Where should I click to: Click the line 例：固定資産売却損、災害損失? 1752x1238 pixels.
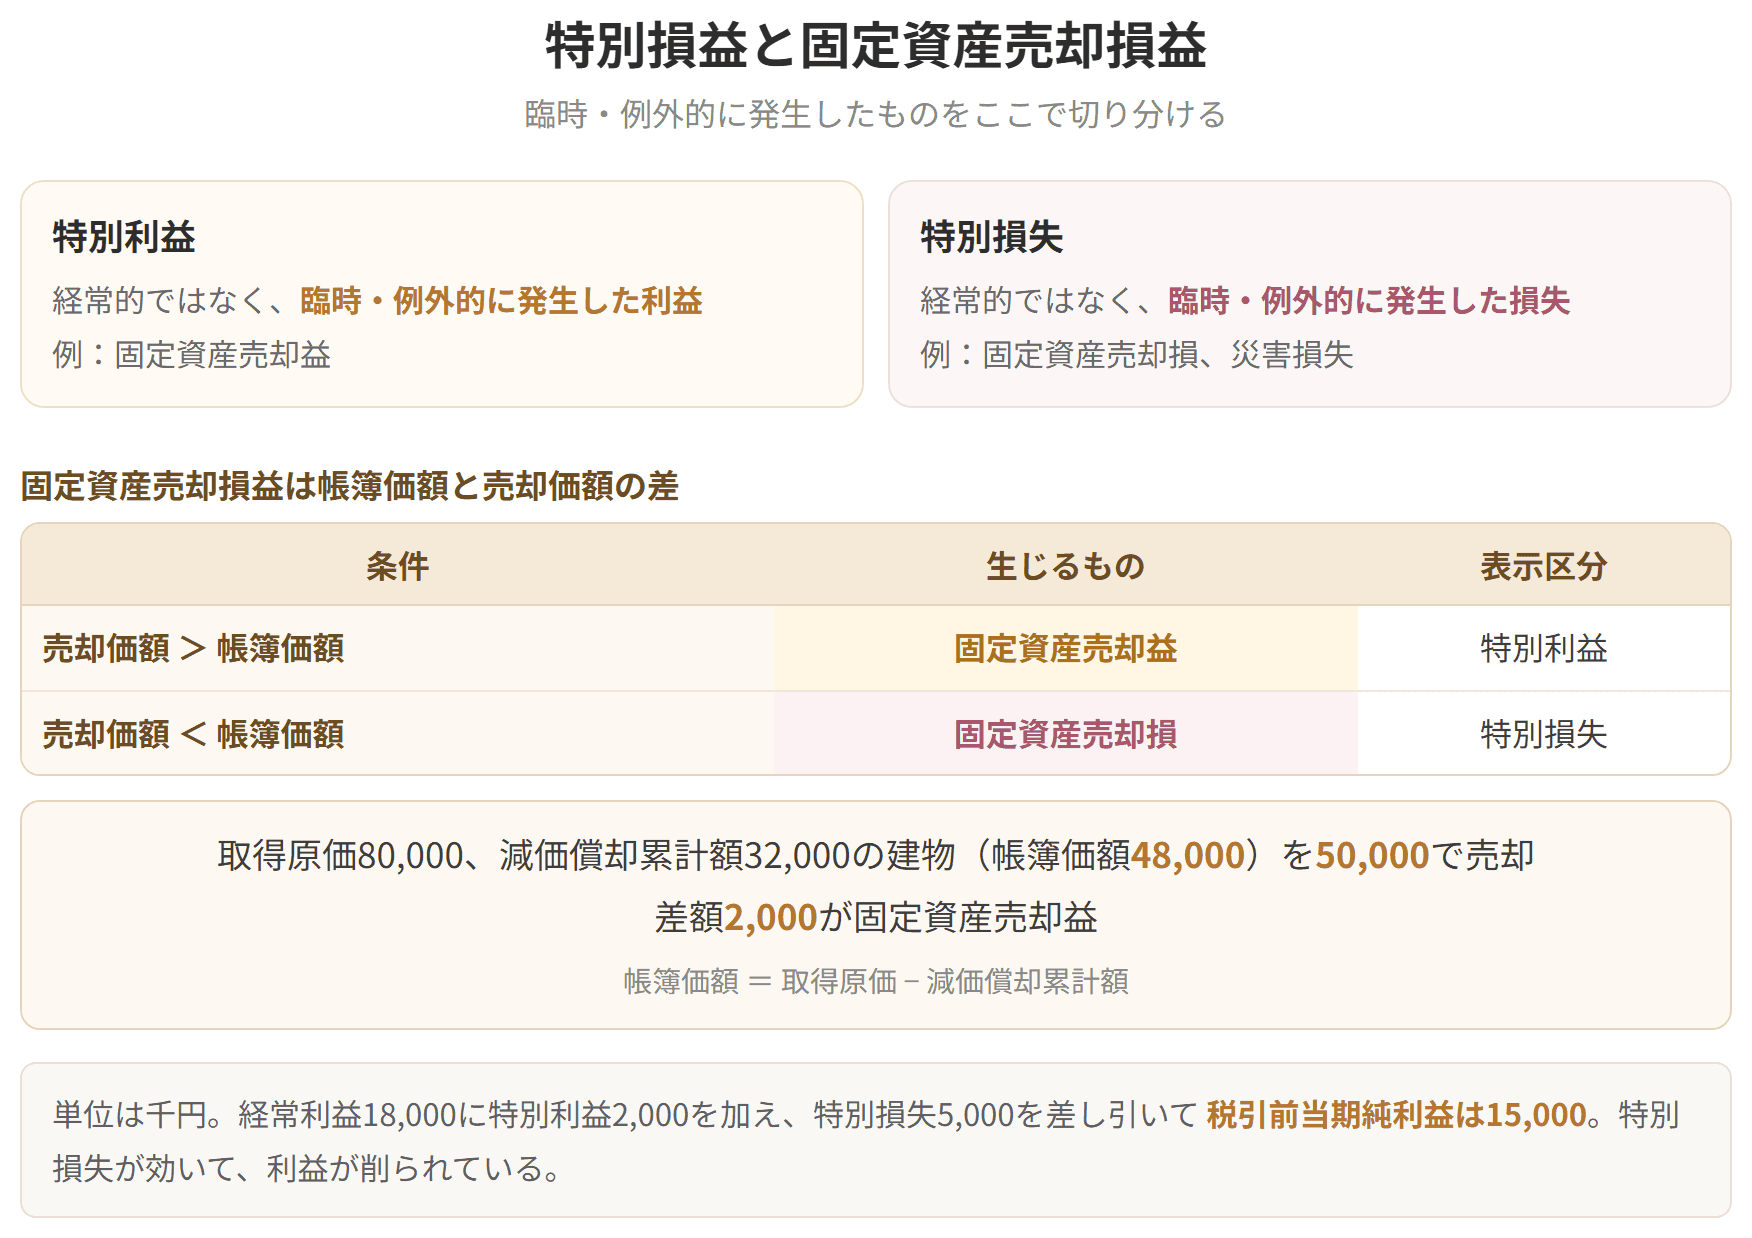[1137, 354]
